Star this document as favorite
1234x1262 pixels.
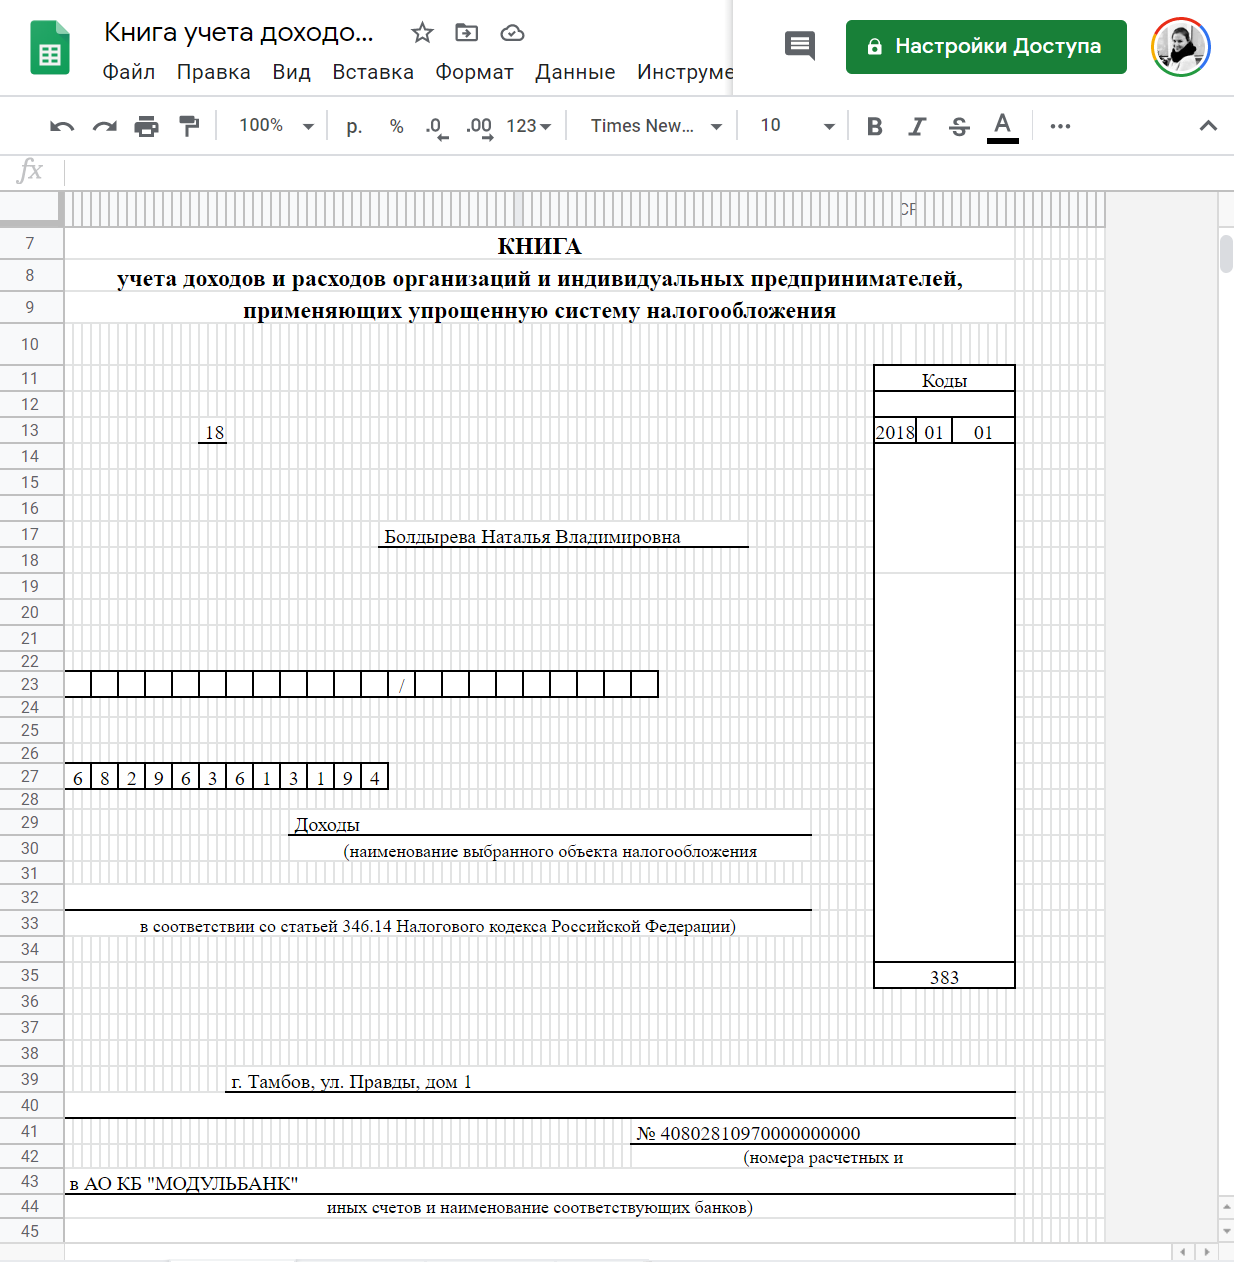coord(422,33)
